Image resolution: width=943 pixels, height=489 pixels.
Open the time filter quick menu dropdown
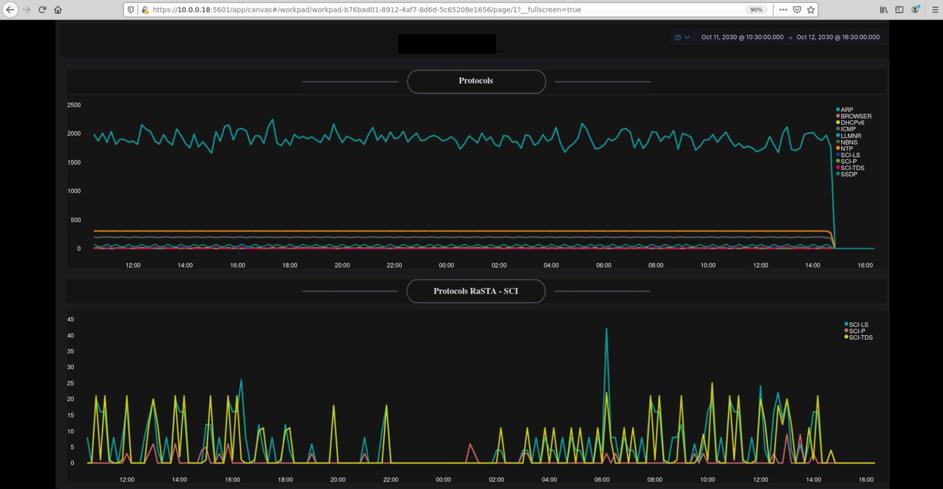pyautogui.click(x=682, y=37)
